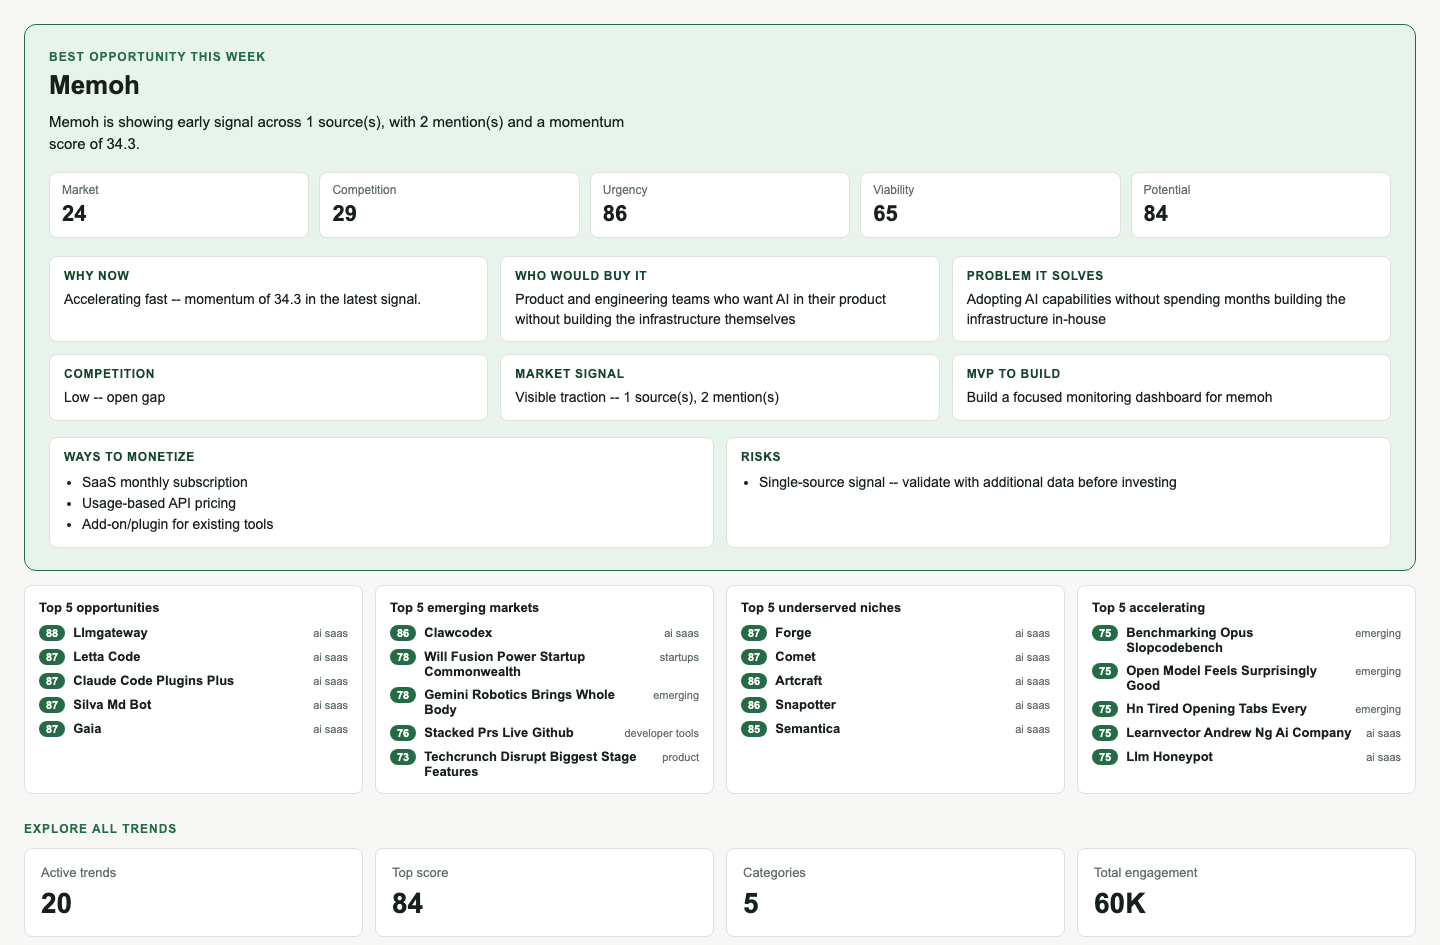The image size is (1440, 945).
Task: Click the 'developer tools' category tag
Action: click(662, 733)
